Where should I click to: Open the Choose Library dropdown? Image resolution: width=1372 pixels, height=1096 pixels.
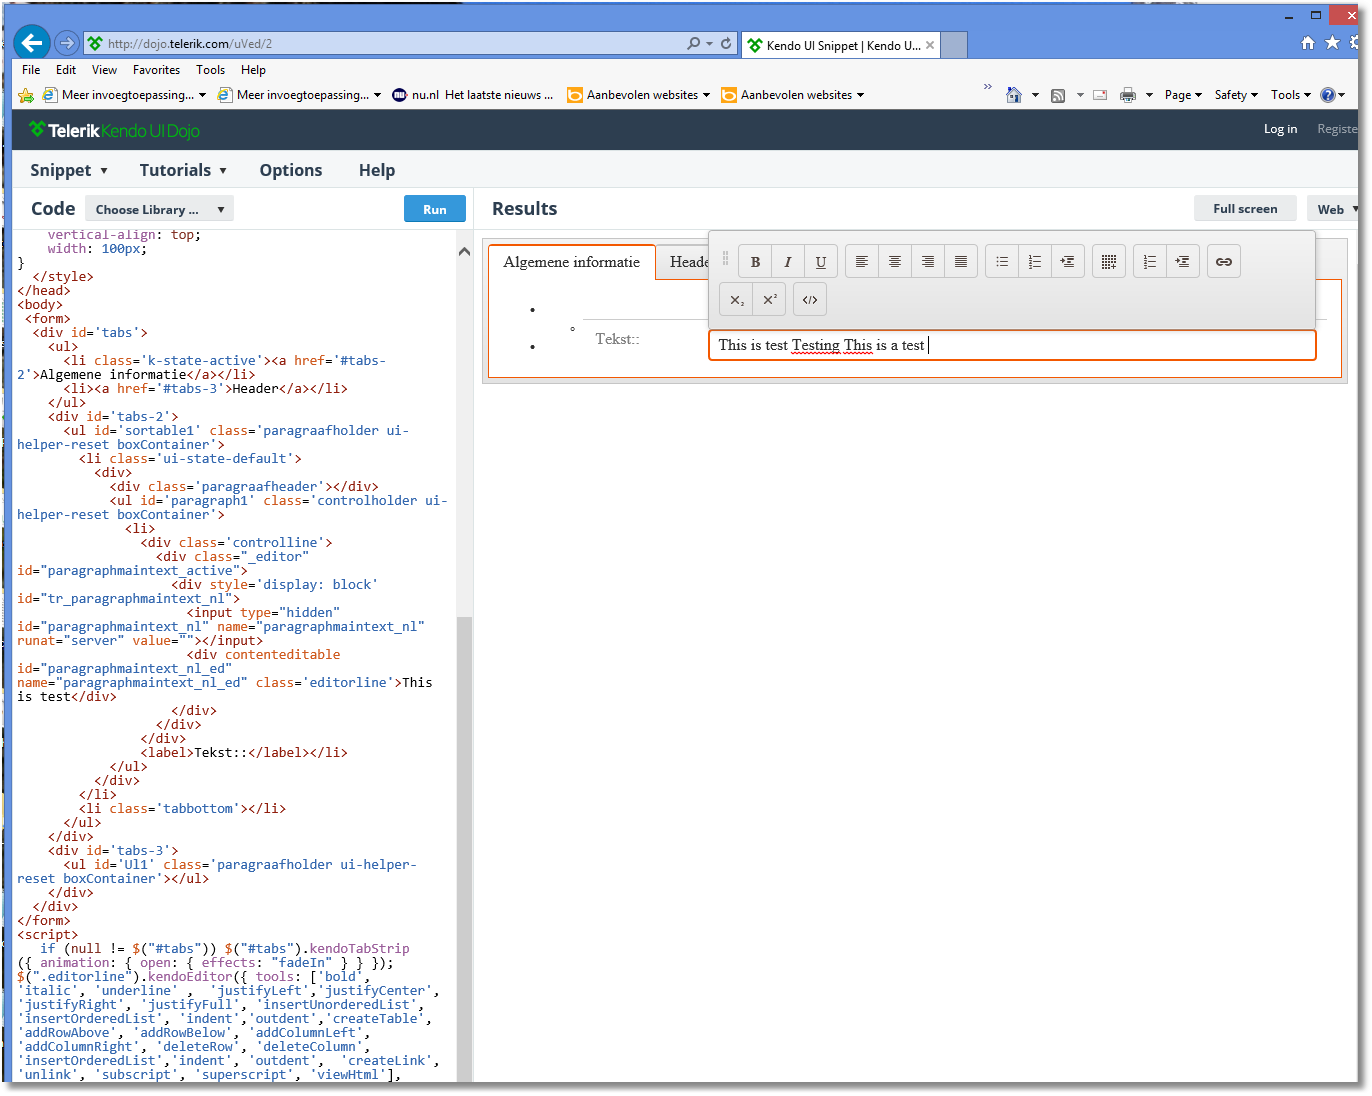click(159, 209)
